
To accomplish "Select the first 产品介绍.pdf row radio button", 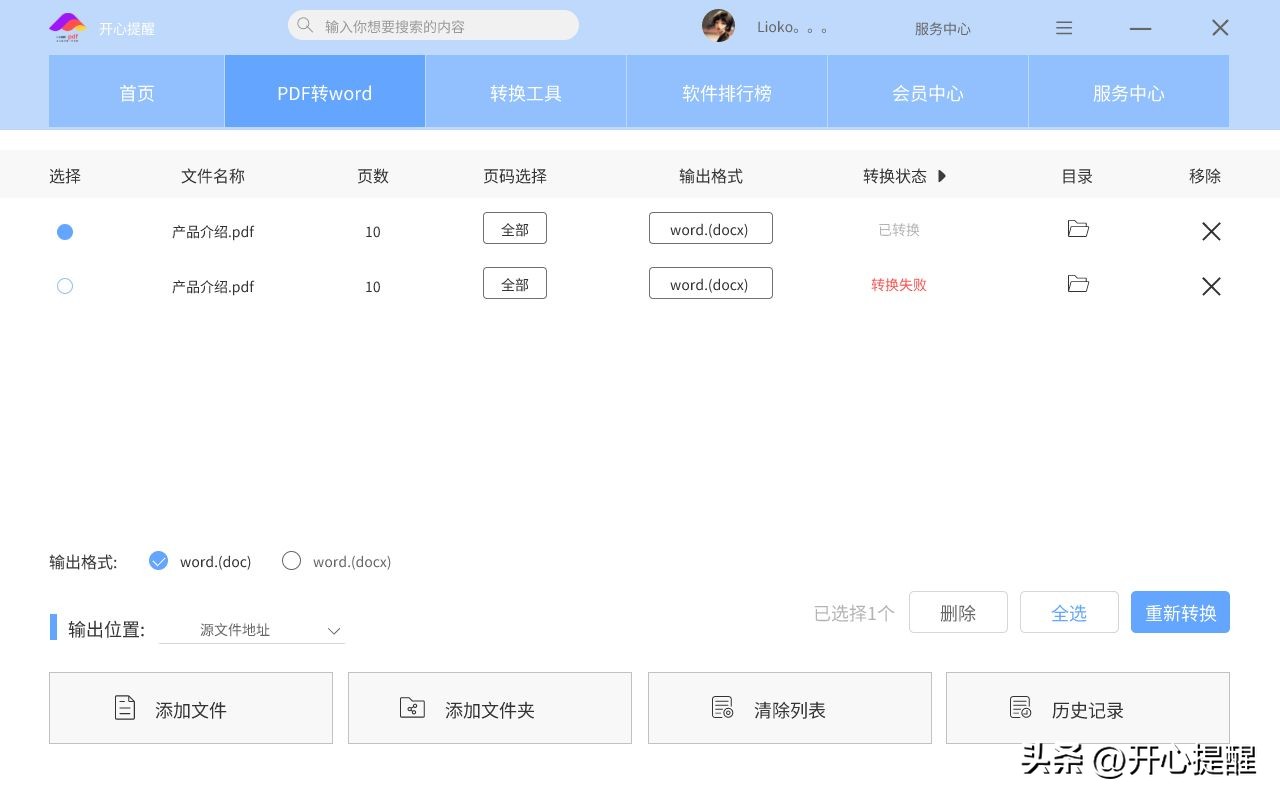I will tap(65, 231).
